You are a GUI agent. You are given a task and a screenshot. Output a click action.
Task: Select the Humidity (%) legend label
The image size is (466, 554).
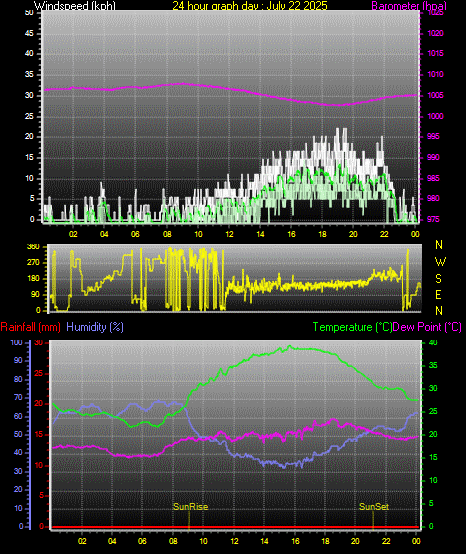coord(95,327)
